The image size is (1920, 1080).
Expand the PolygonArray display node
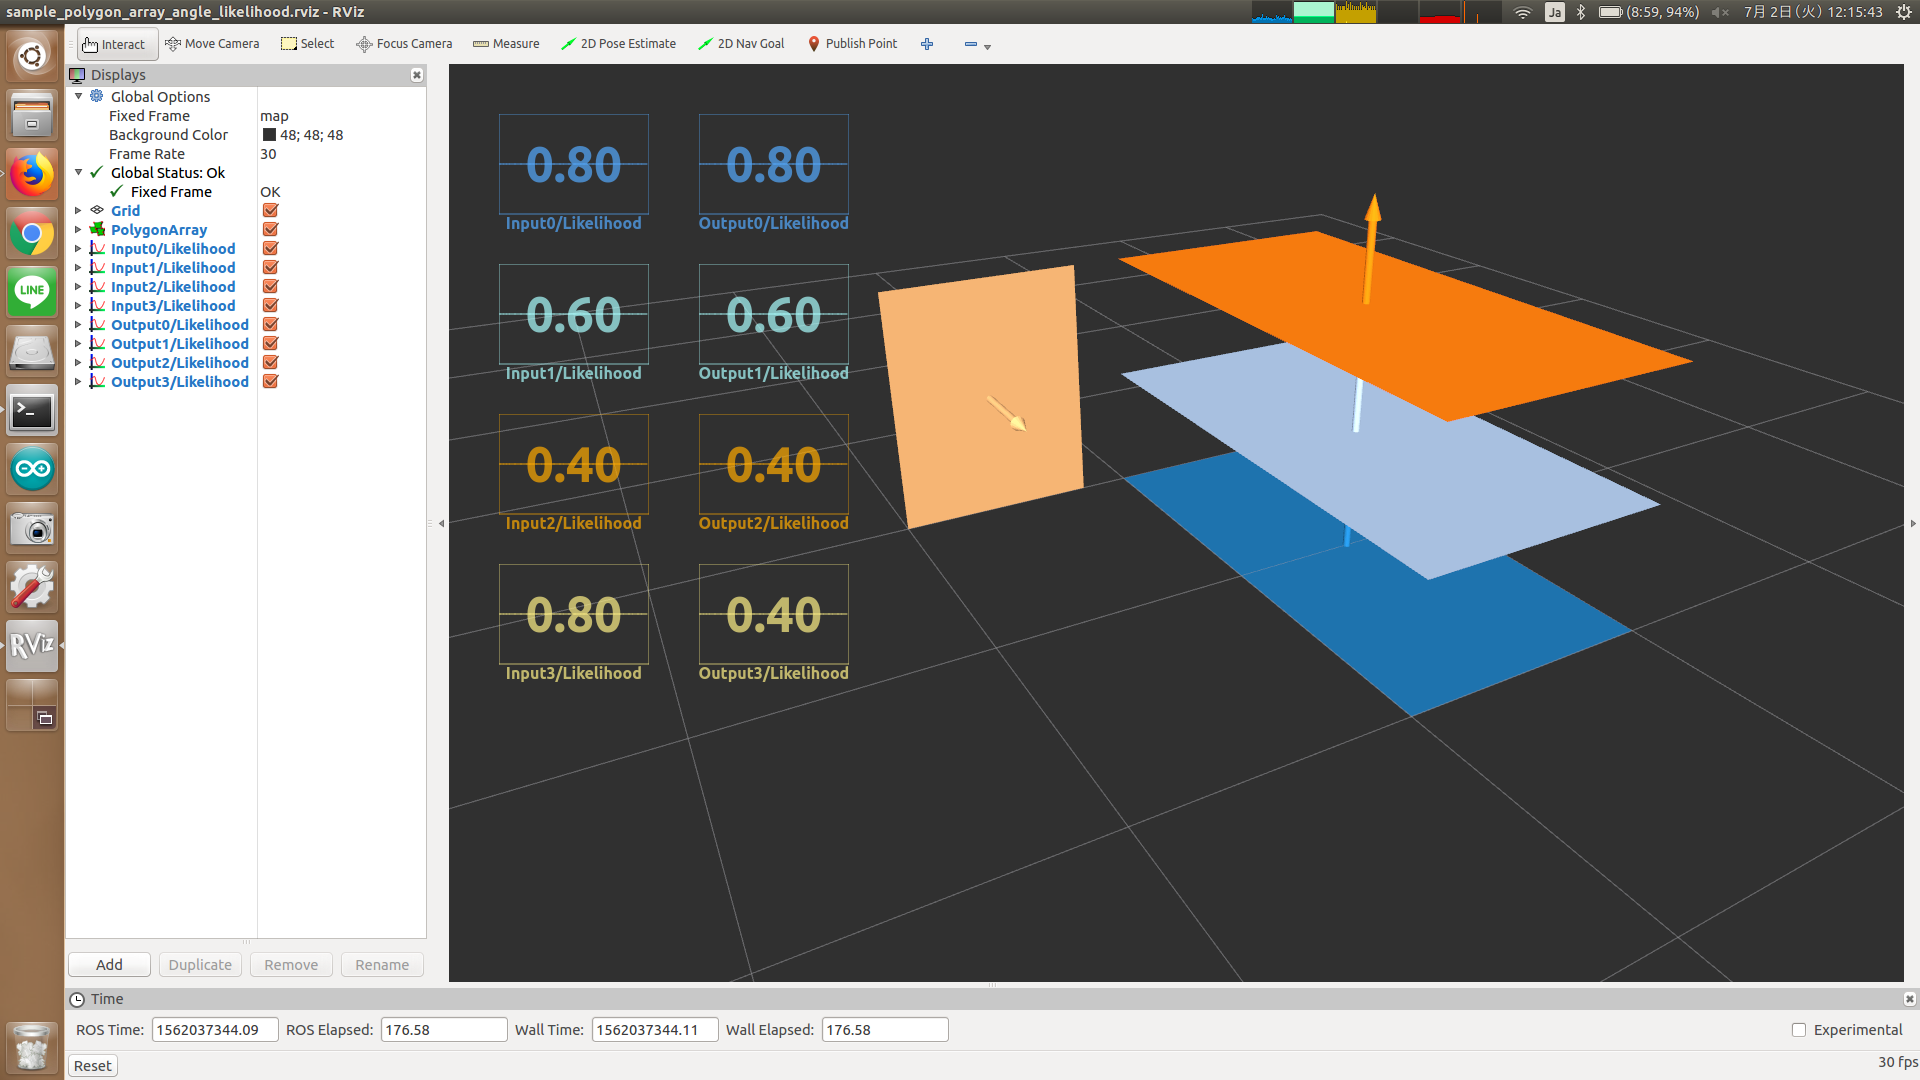coord(79,229)
